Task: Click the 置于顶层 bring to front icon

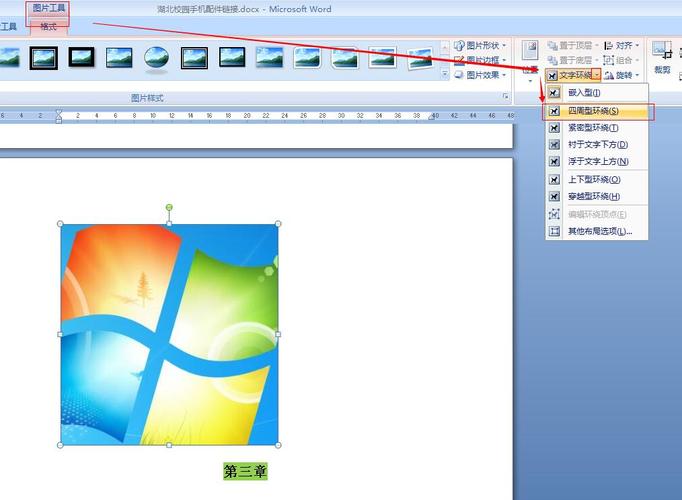Action: (x=552, y=46)
